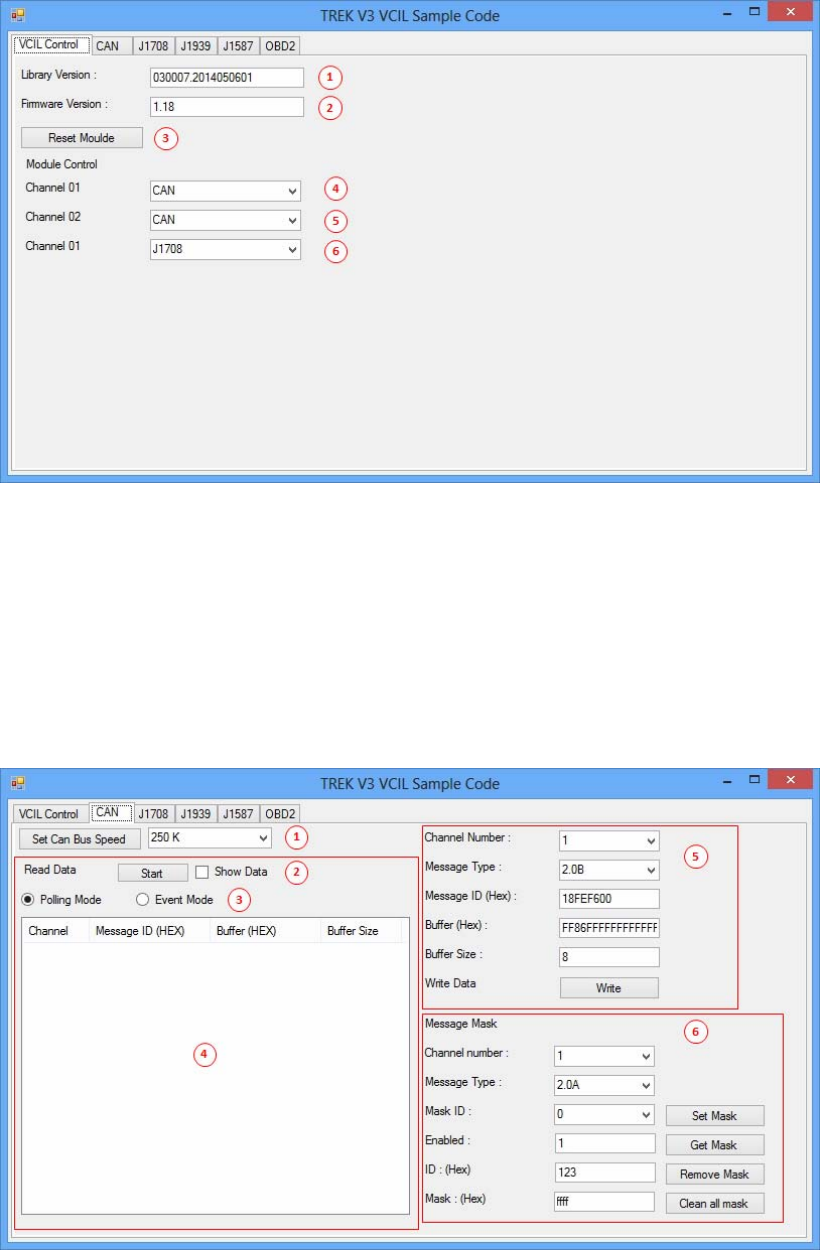Click Buffer Size field showing 8
Image resolution: width=820 pixels, height=1250 pixels.
(x=609, y=957)
